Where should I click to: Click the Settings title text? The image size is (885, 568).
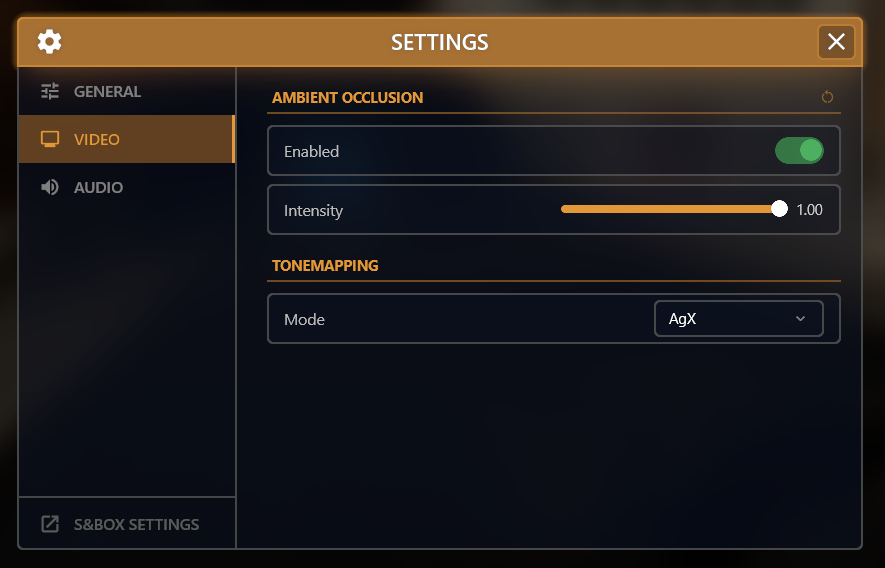click(440, 42)
